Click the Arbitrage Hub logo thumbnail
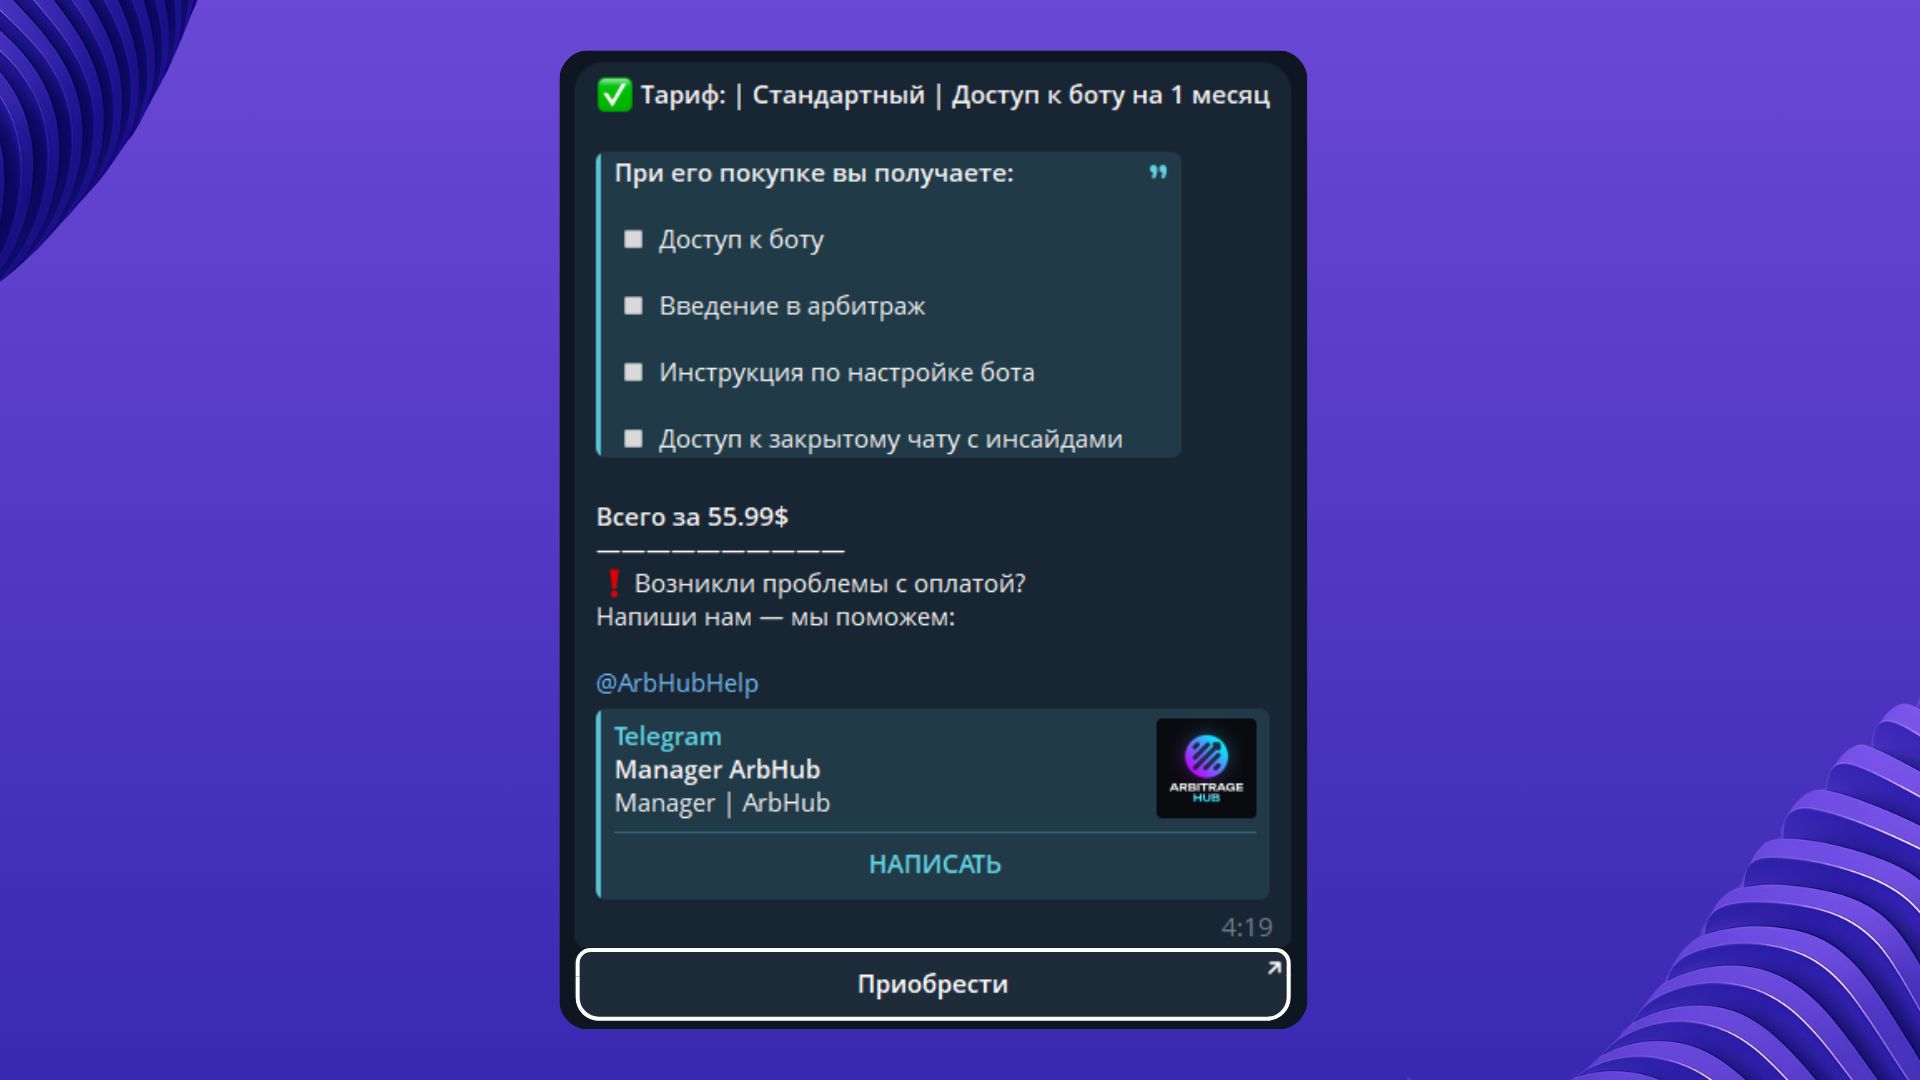The image size is (1920, 1080). (1206, 768)
